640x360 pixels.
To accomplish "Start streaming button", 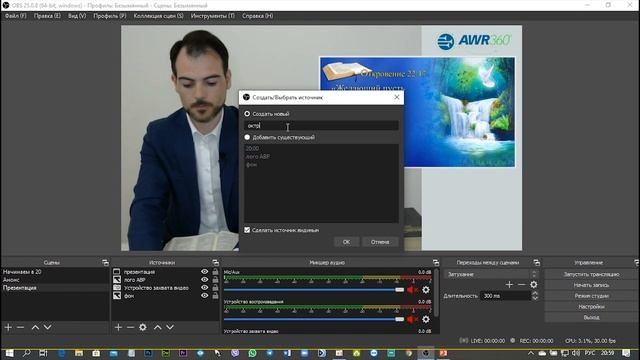I will [591, 274].
